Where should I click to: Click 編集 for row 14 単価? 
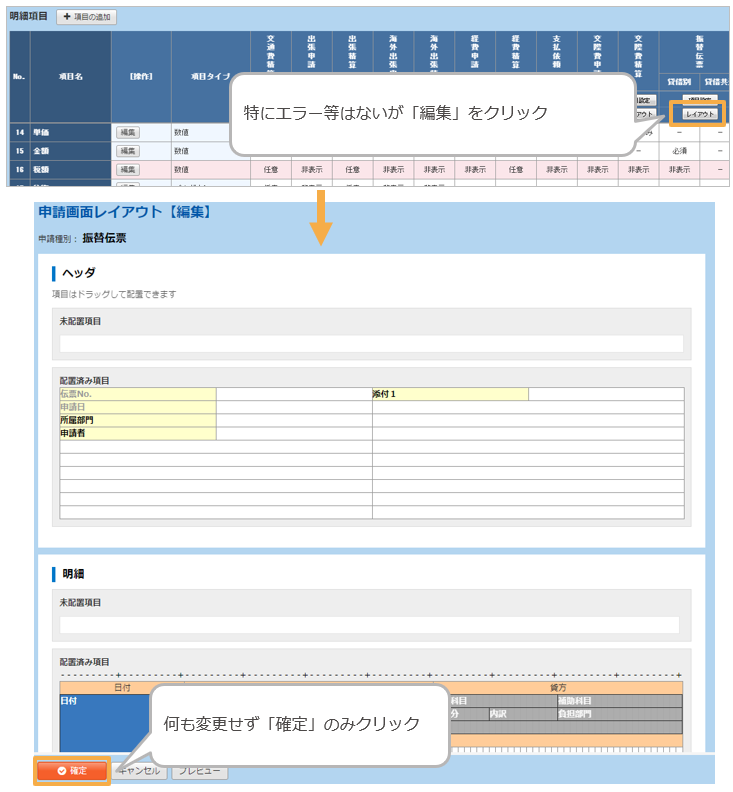click(x=128, y=132)
